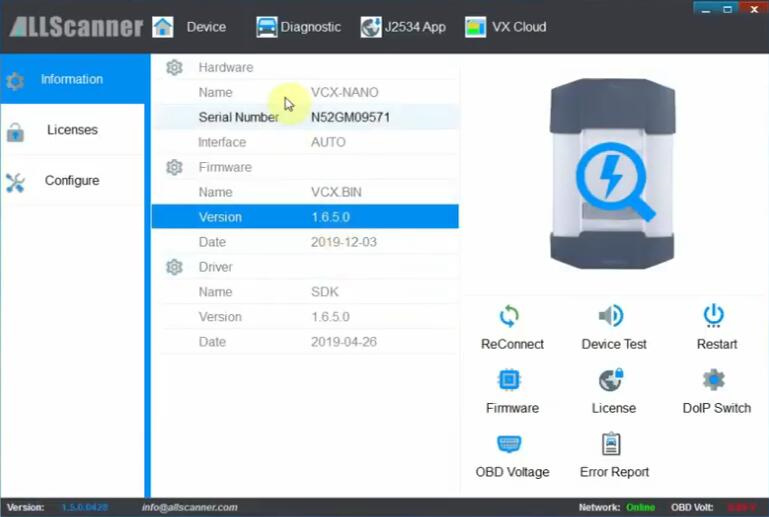Select the highlighted firmware Version 1.6.5.0
The height and width of the screenshot is (517, 769).
(305, 217)
